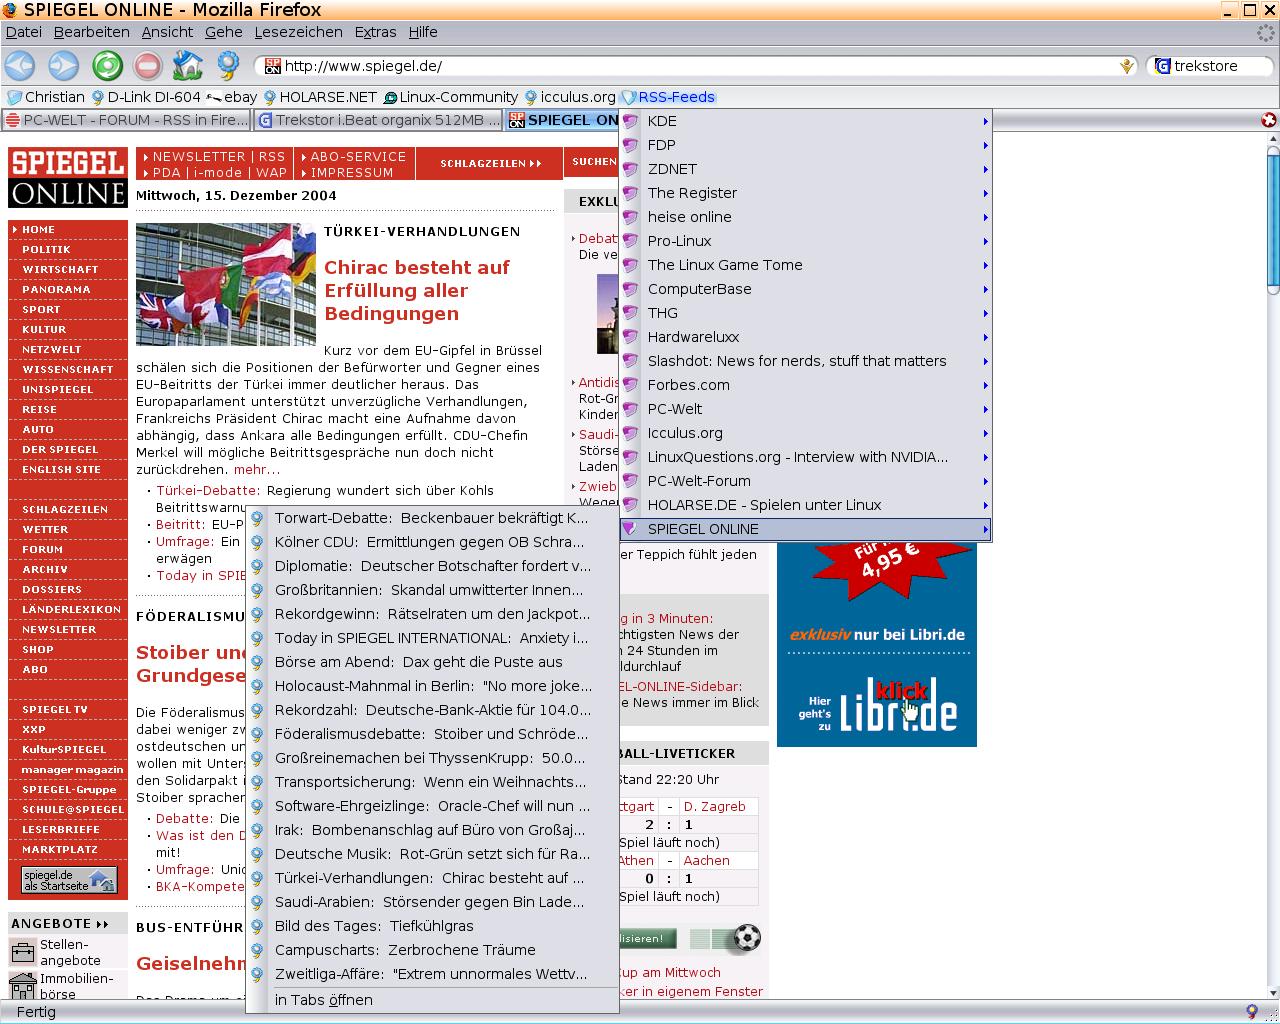This screenshot has width=1280, height=1024.
Task: Click the Back navigation arrow
Action: [19, 66]
